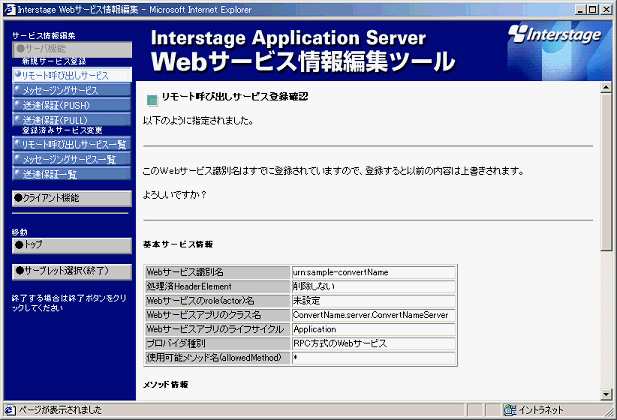This screenshot has height=420, width=617.
Task: Click the allowedMethod asterisk value cell
Action: pyautogui.click(x=374, y=358)
